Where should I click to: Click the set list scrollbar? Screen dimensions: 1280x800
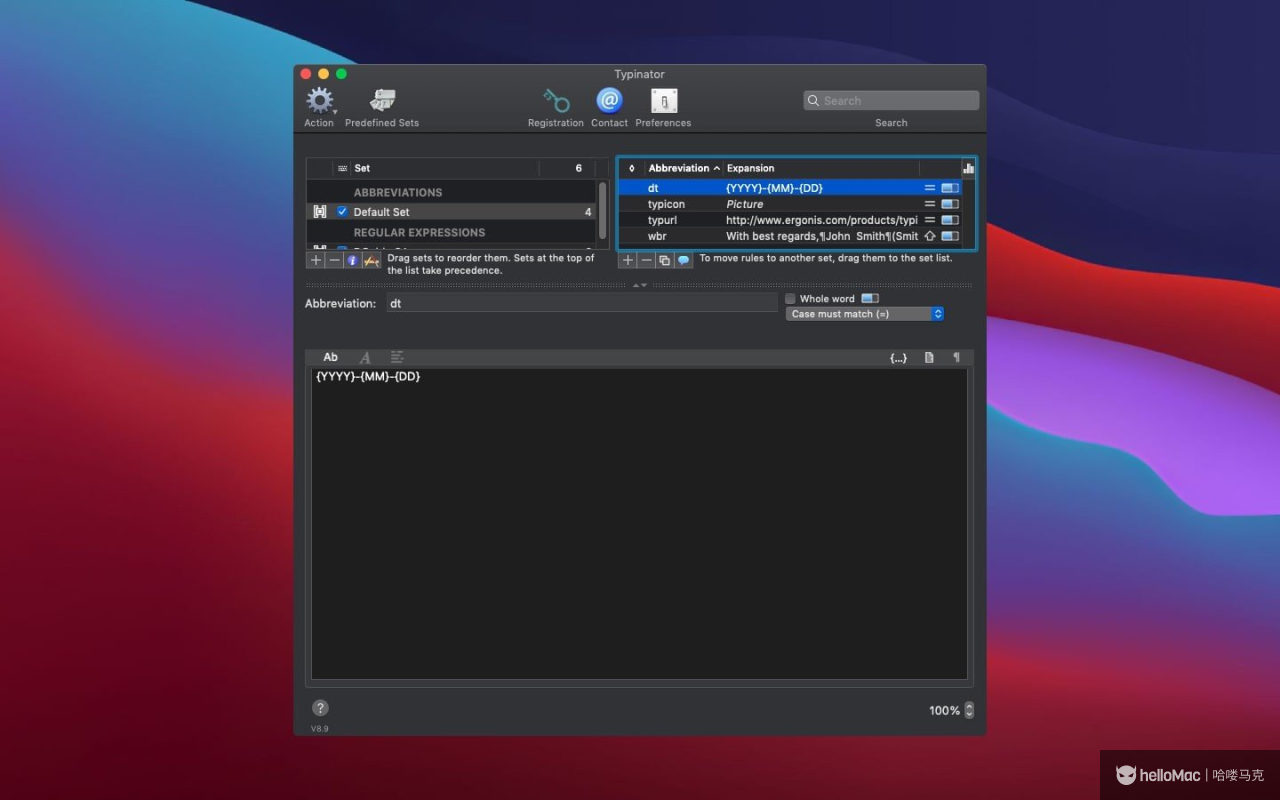coord(602,212)
